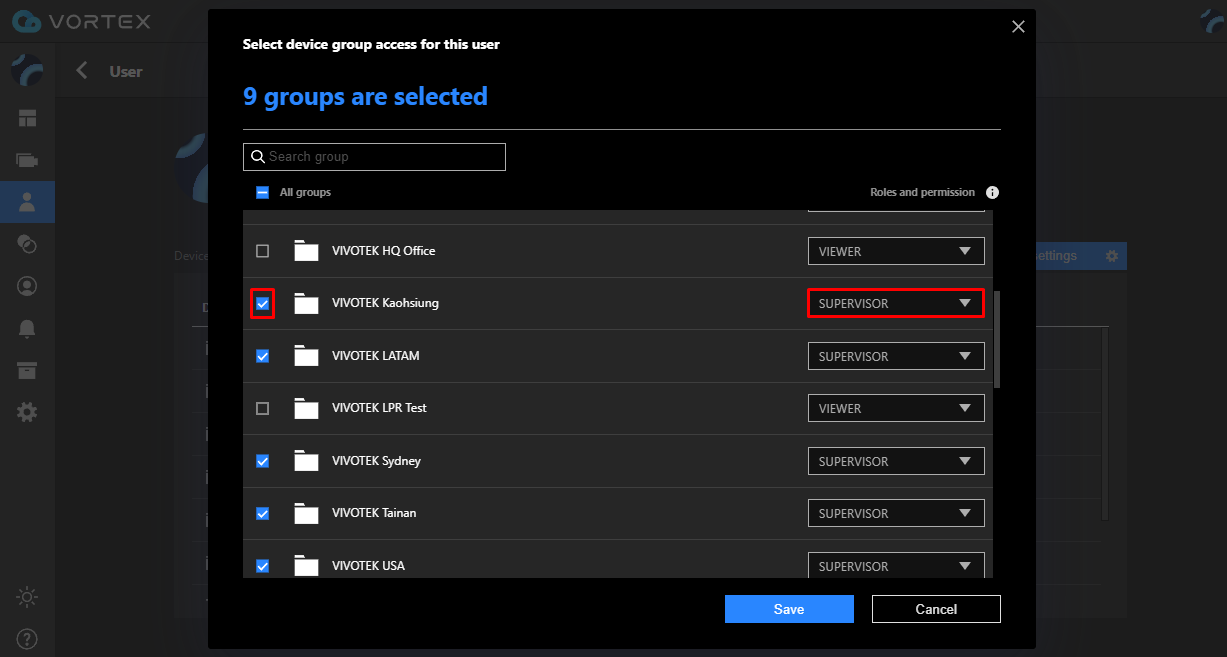The width and height of the screenshot is (1227, 657).
Task: Click the VIVOTEK HQ Office folder icon
Action: (x=306, y=251)
